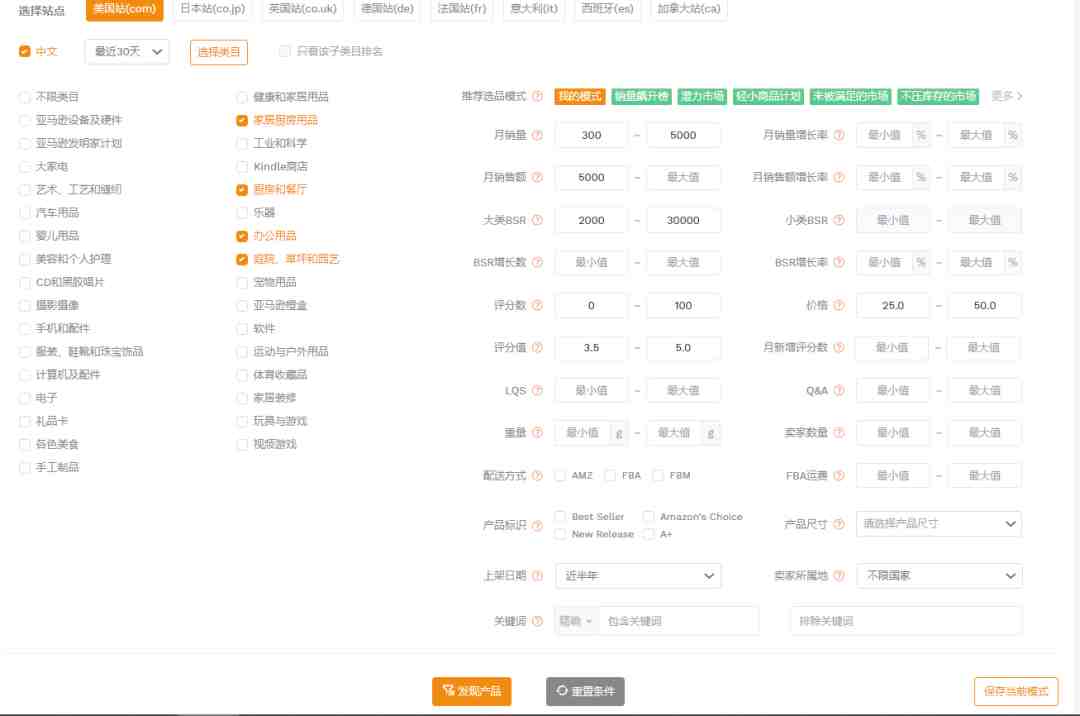
Task: Enable the Best Seller badge checkbox
Action: pyautogui.click(x=560, y=516)
